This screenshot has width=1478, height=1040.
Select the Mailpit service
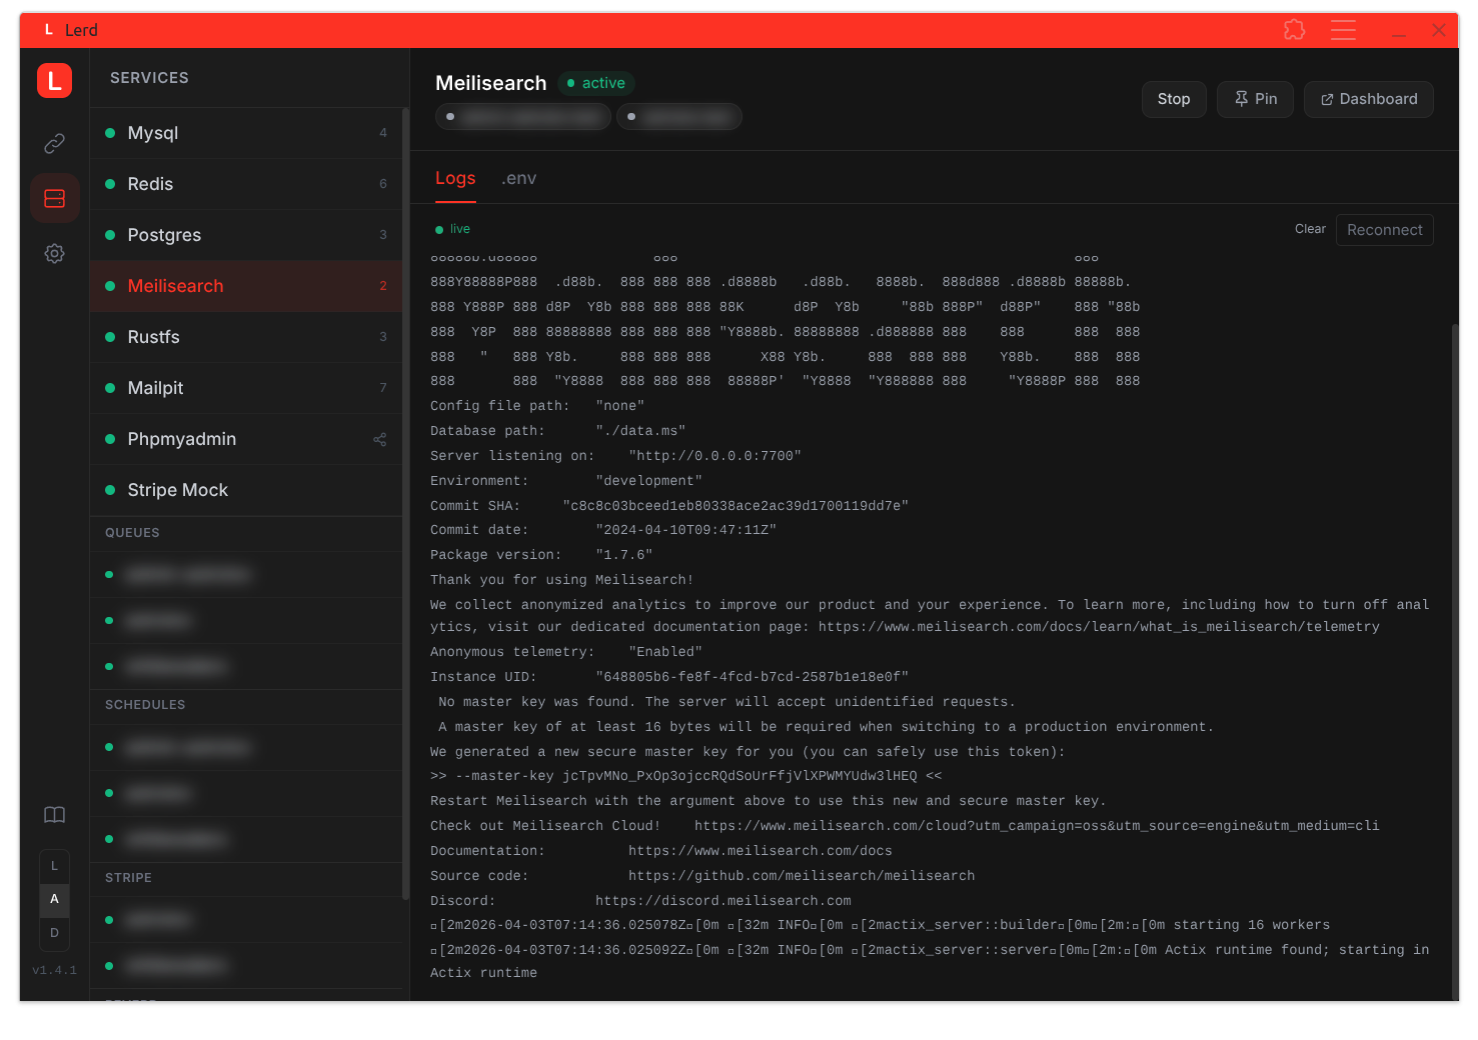coord(246,388)
